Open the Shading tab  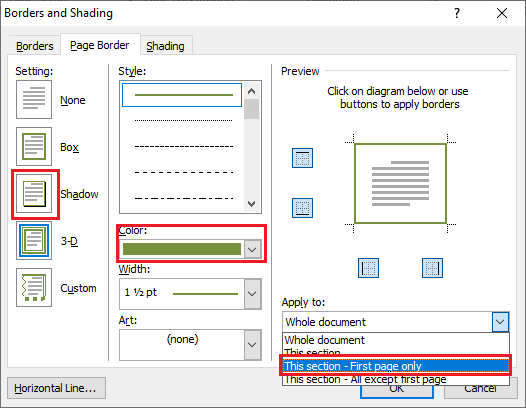(165, 46)
